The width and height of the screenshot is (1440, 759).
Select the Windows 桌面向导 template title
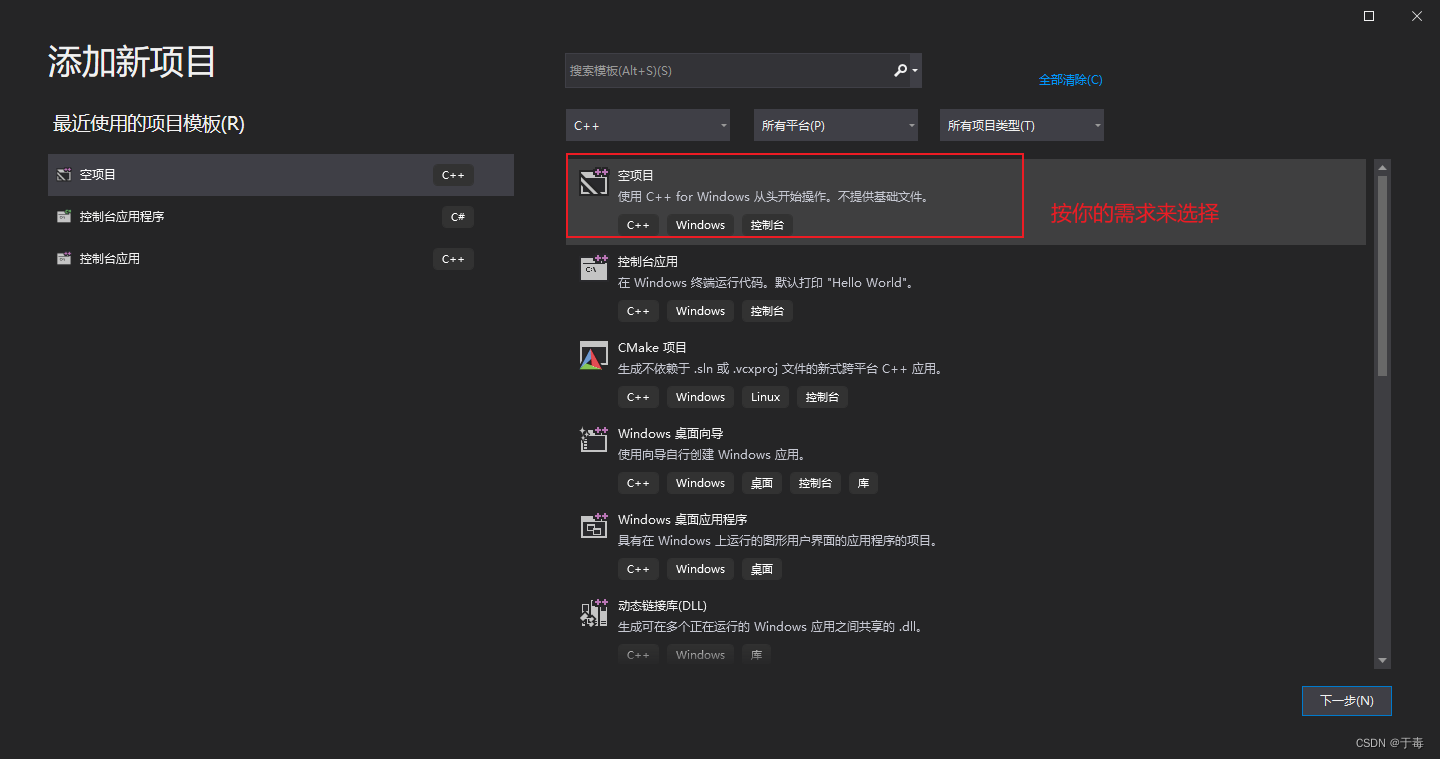click(670, 433)
